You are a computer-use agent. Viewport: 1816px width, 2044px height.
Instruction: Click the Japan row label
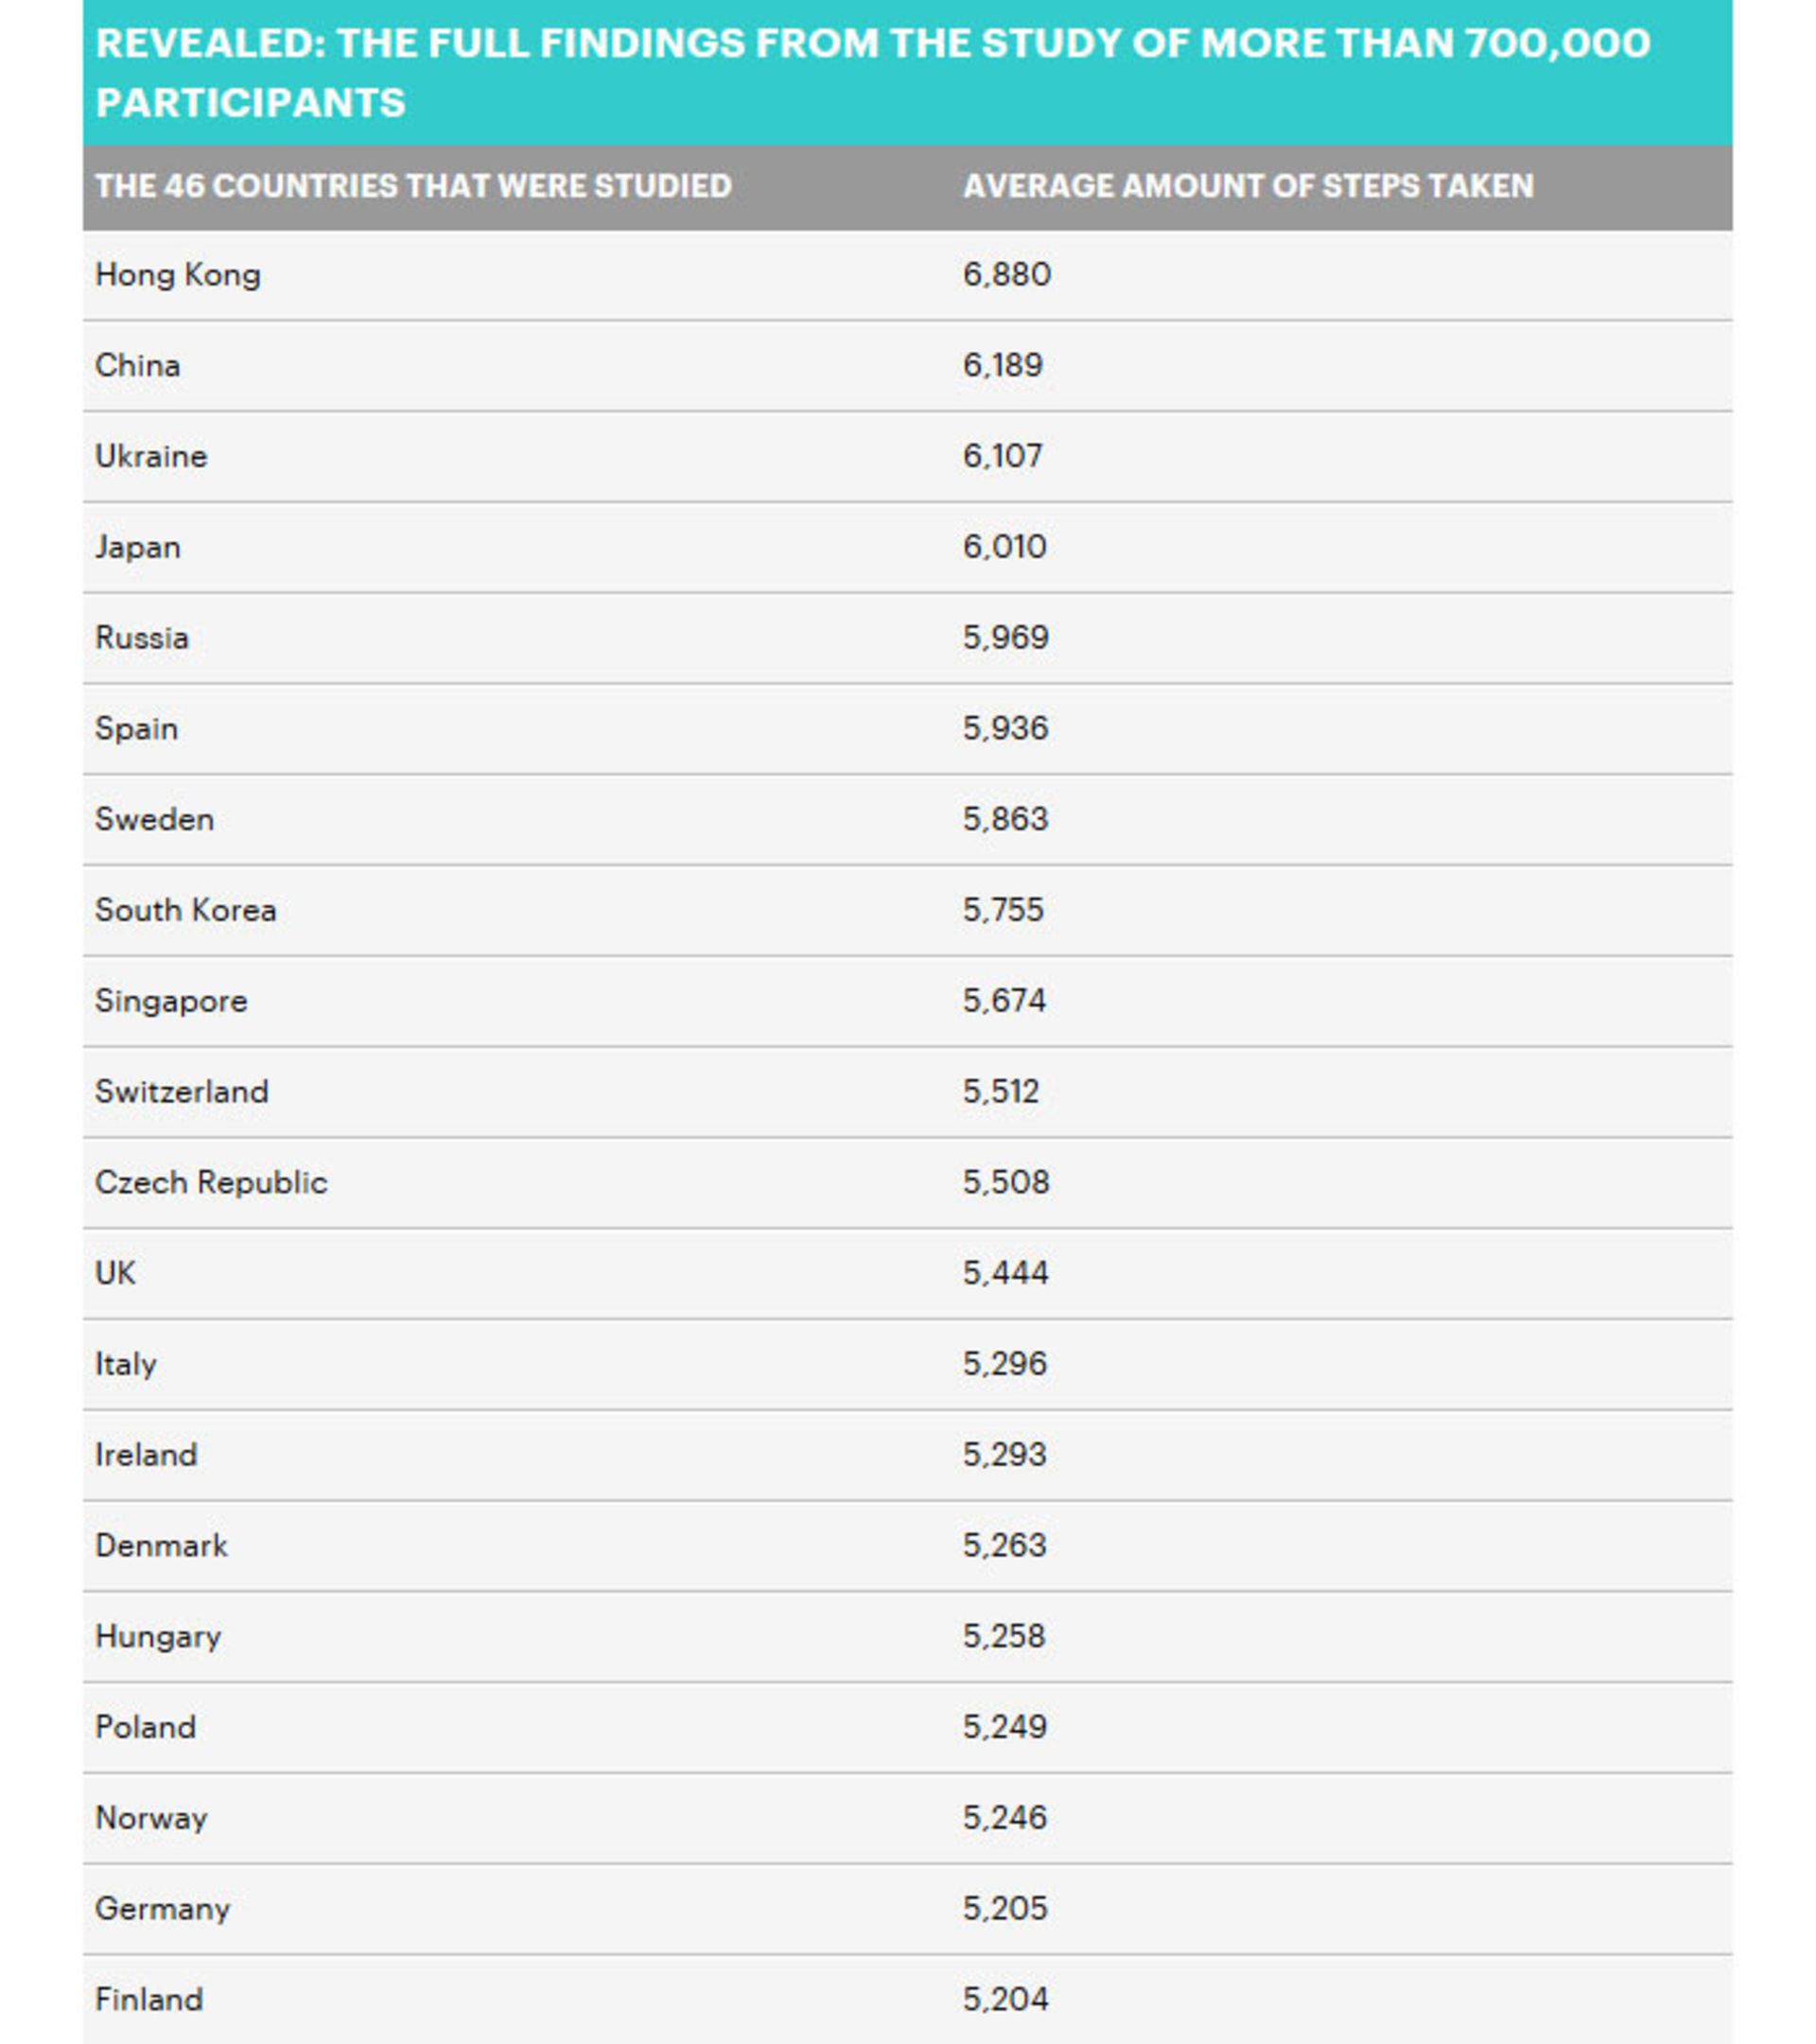click(138, 548)
